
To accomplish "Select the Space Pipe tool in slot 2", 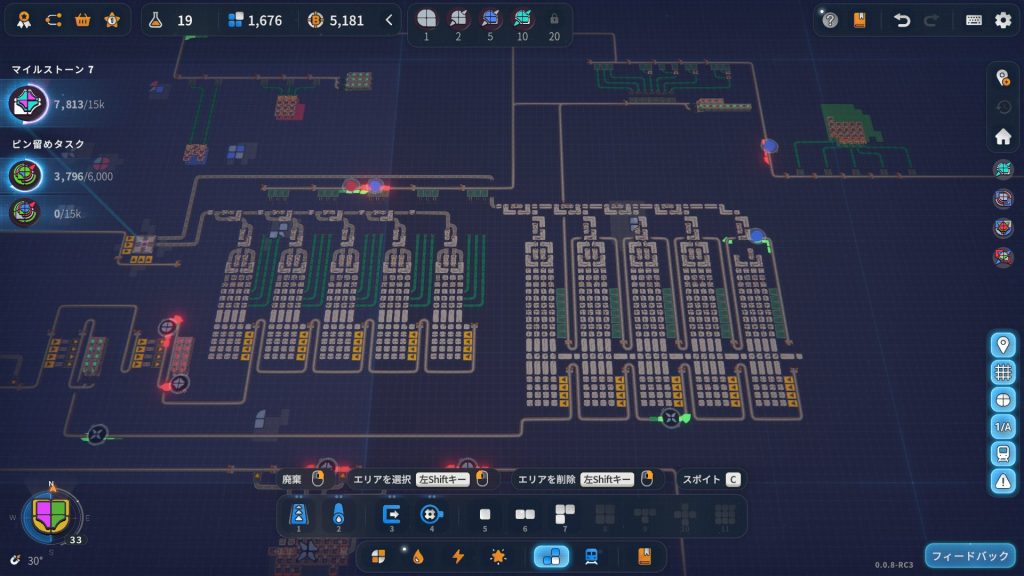I will point(338,516).
